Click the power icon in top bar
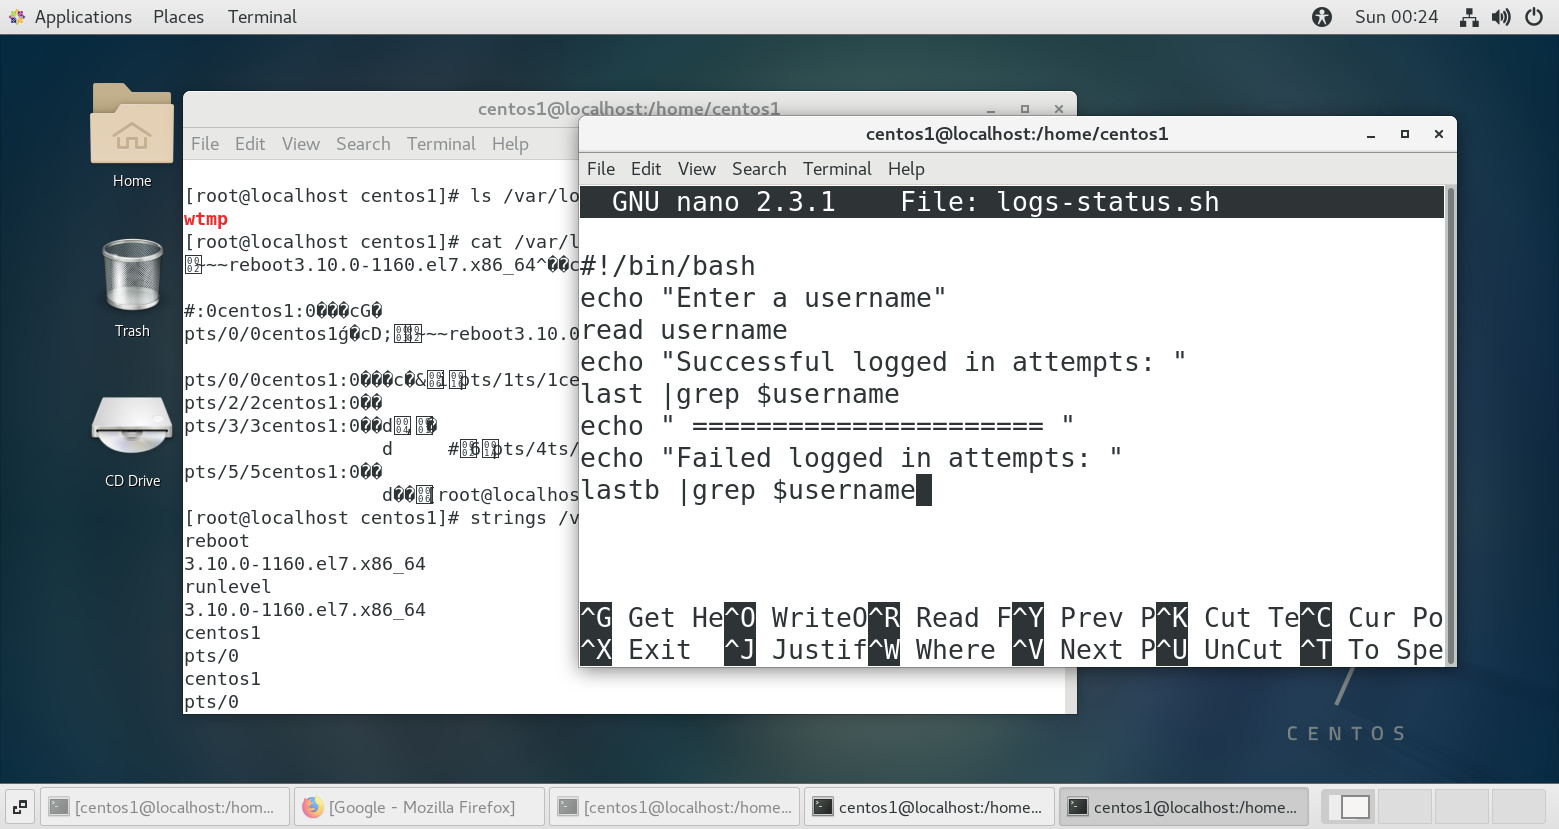 click(x=1534, y=17)
